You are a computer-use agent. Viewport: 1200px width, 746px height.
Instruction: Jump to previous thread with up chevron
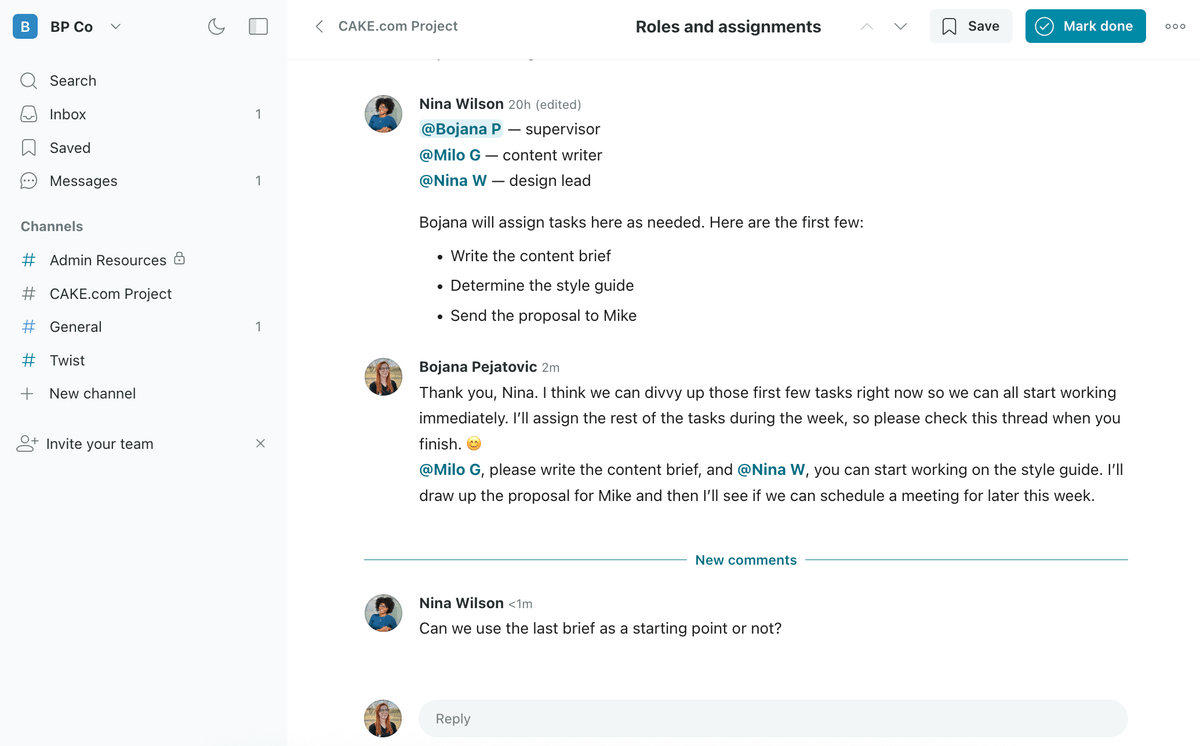point(867,27)
